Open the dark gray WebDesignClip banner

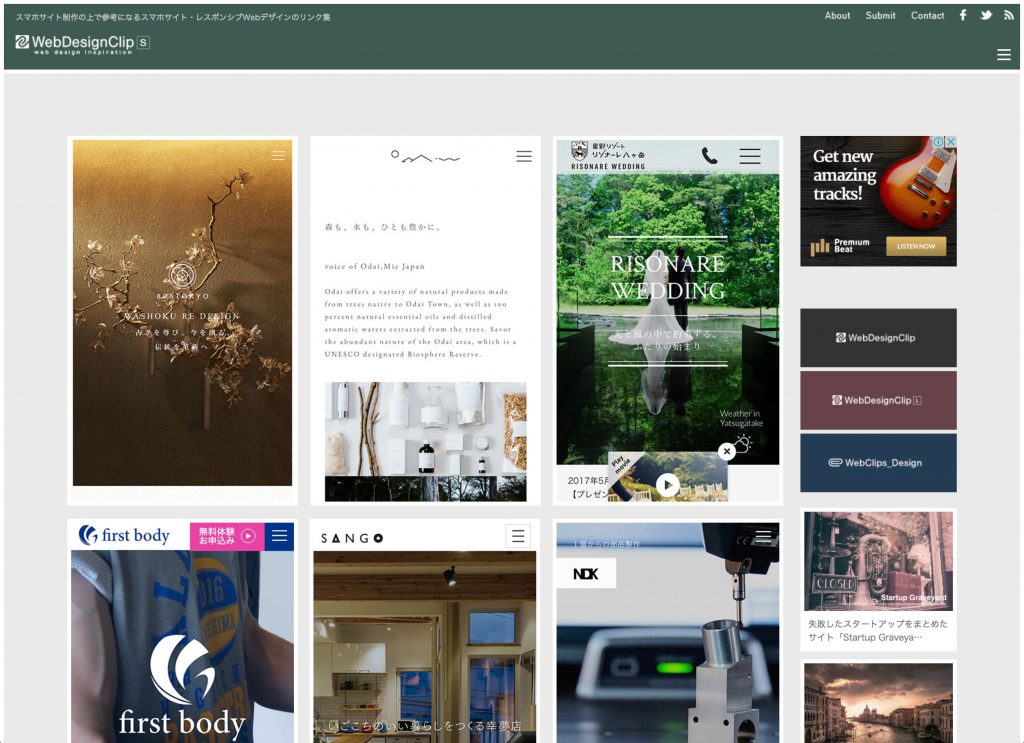[878, 338]
